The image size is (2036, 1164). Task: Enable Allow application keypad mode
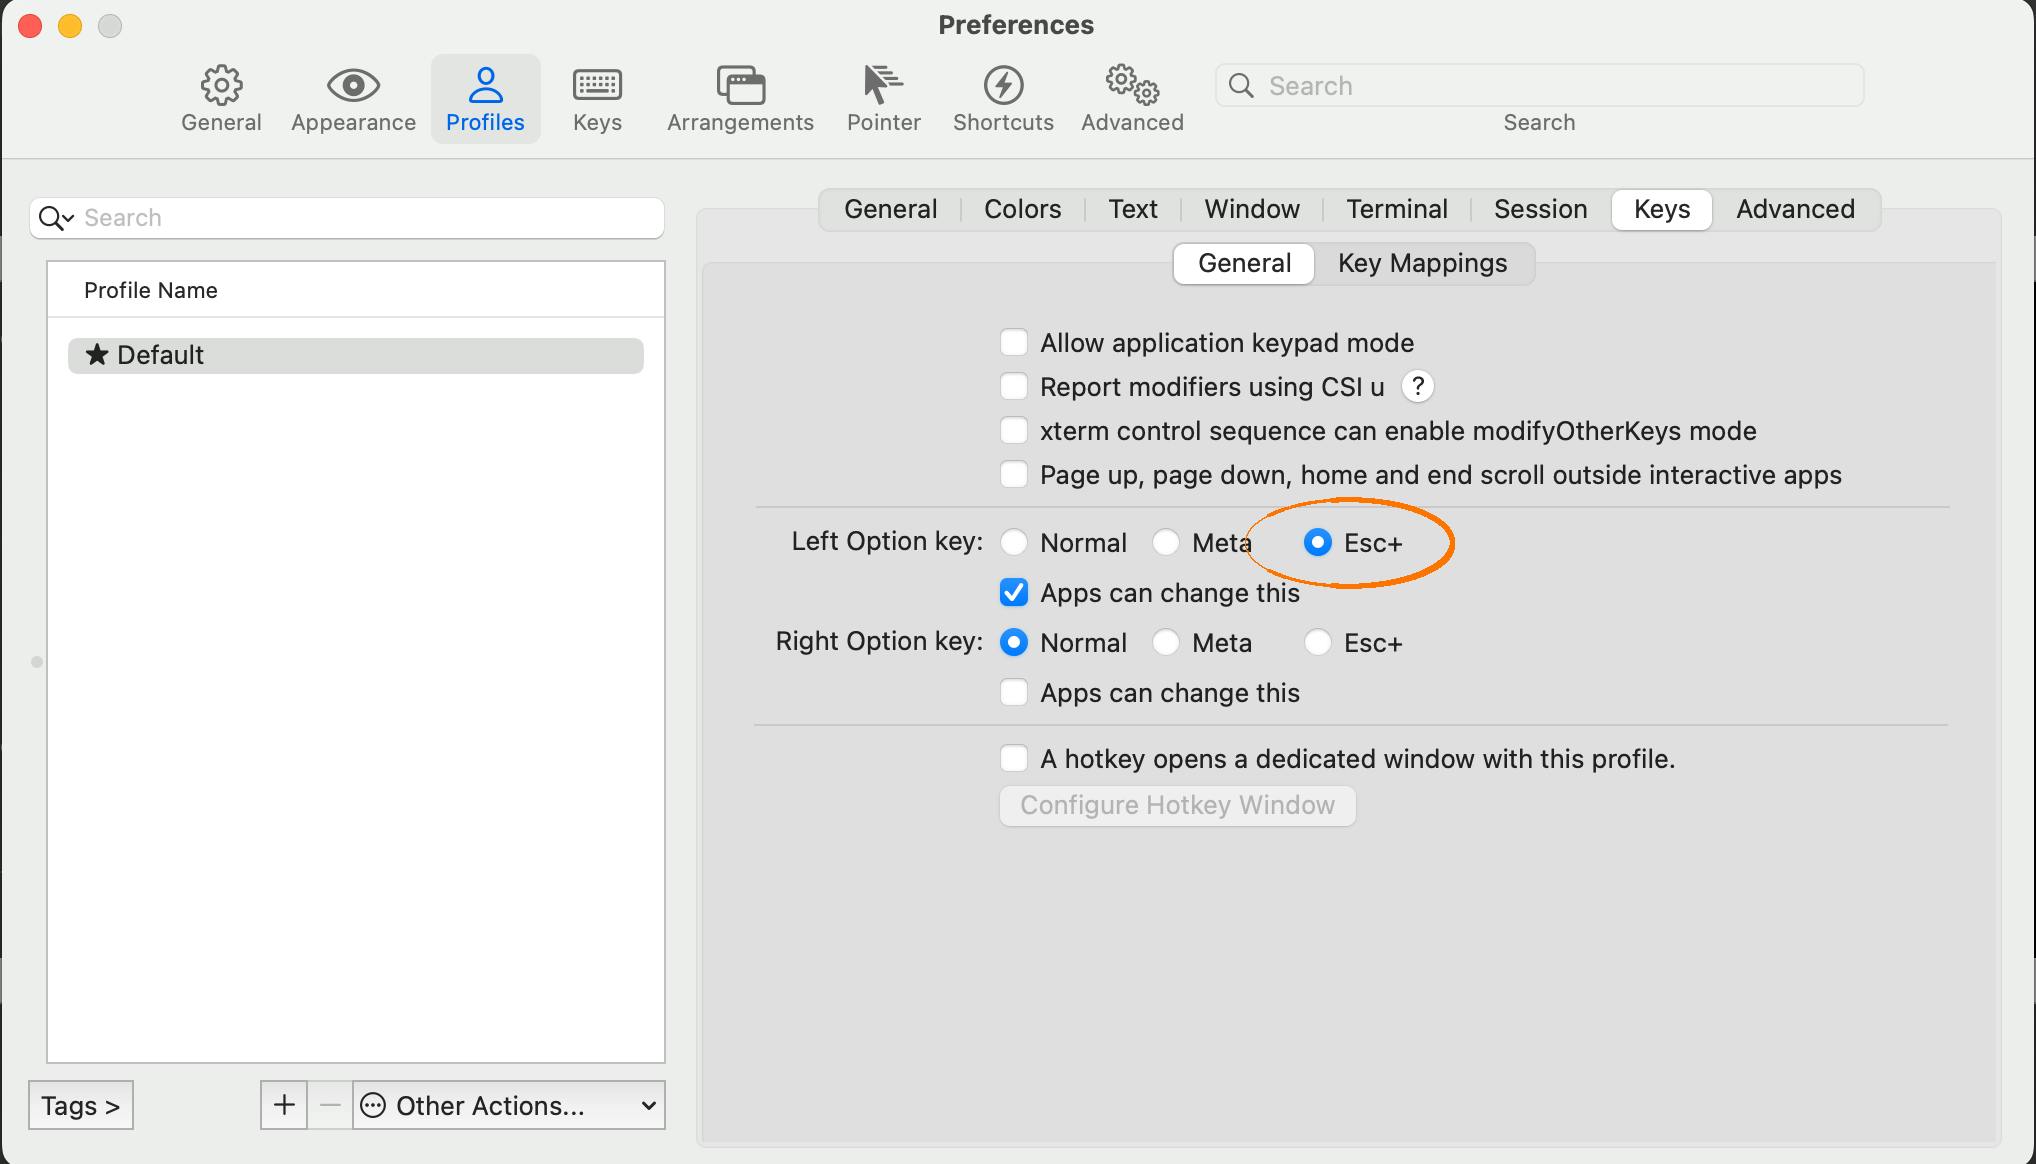[1013, 342]
